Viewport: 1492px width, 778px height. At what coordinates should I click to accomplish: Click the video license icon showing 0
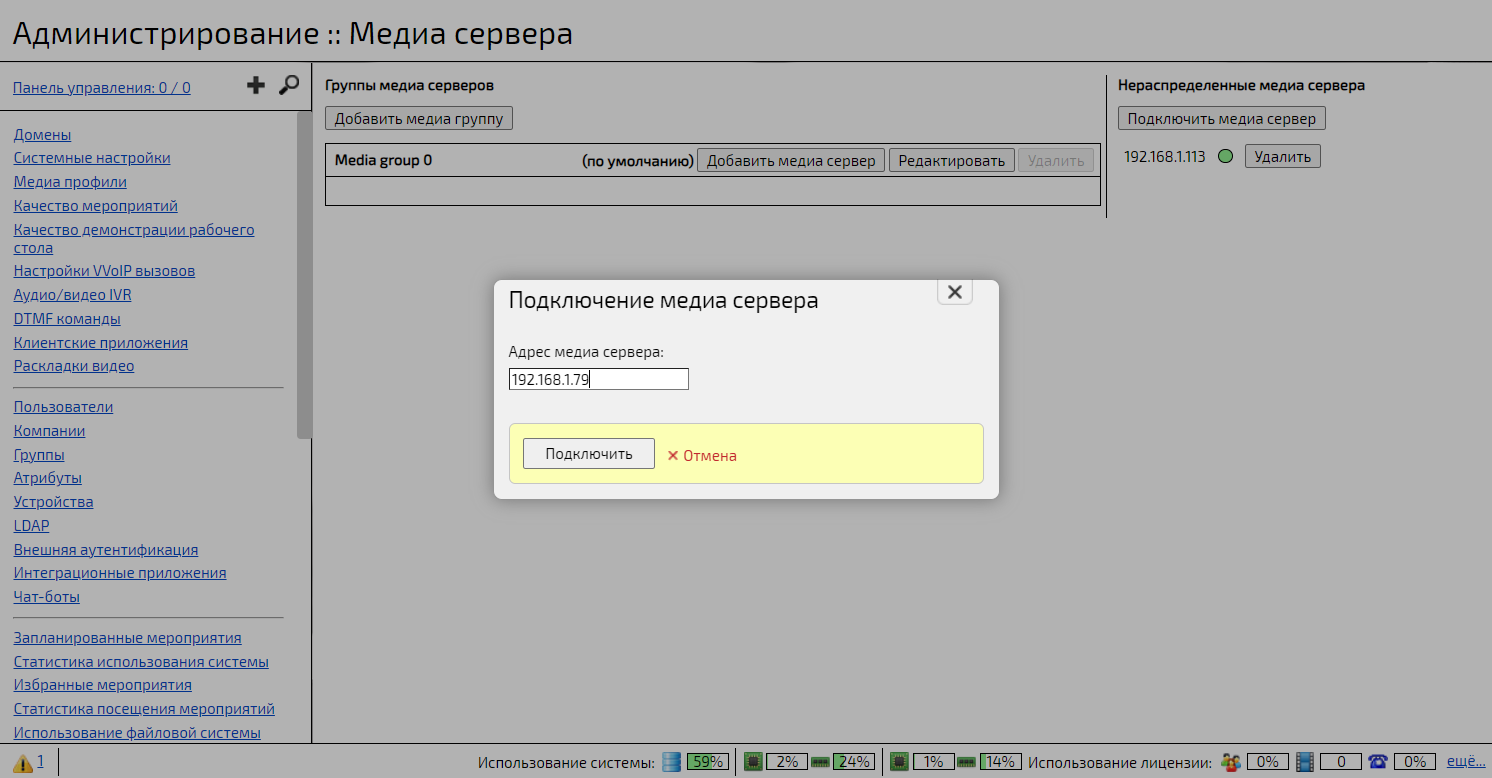[1304, 761]
